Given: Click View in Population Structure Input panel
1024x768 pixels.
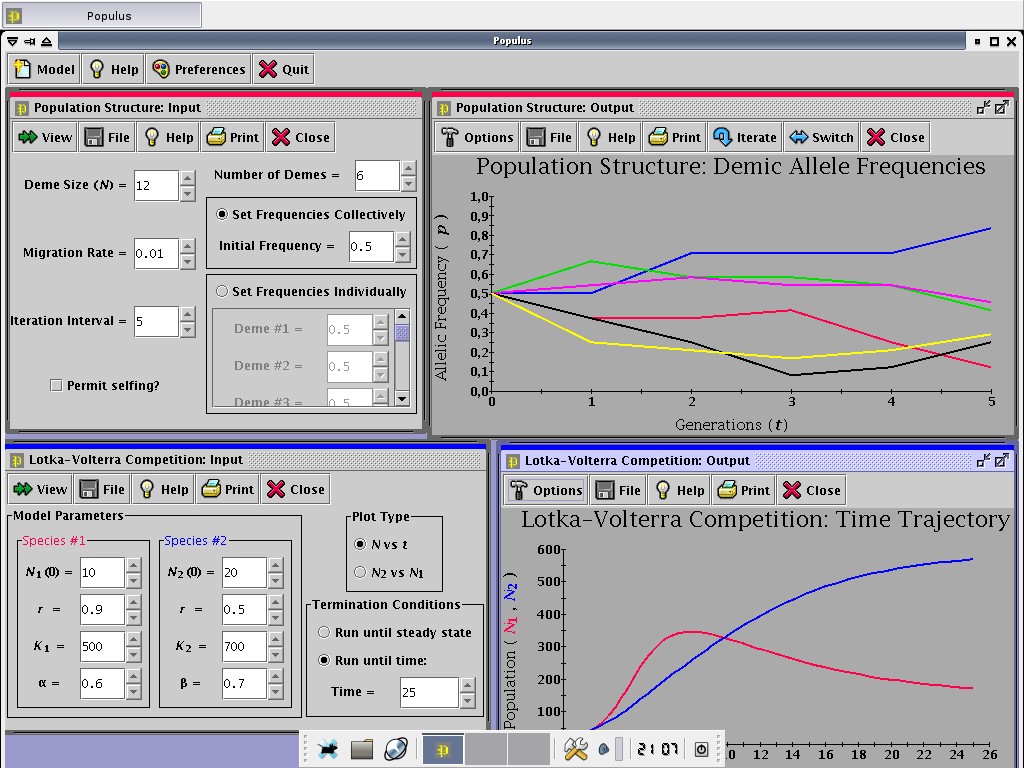Looking at the screenshot, I should 44,137.
